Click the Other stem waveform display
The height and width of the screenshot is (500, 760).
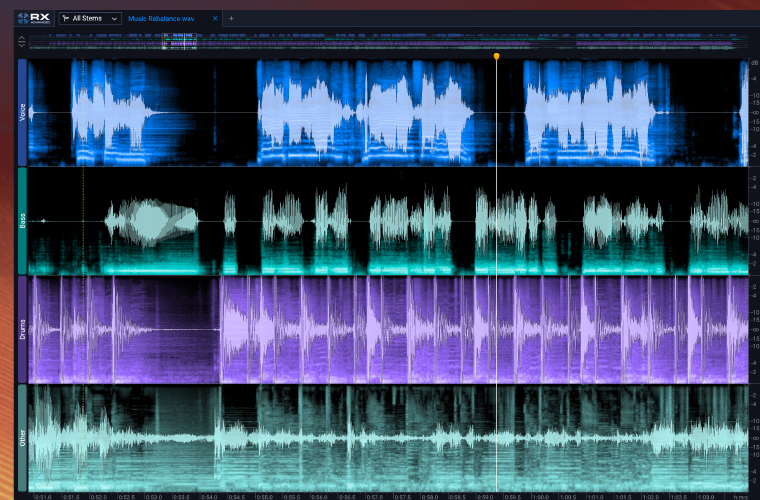380,438
